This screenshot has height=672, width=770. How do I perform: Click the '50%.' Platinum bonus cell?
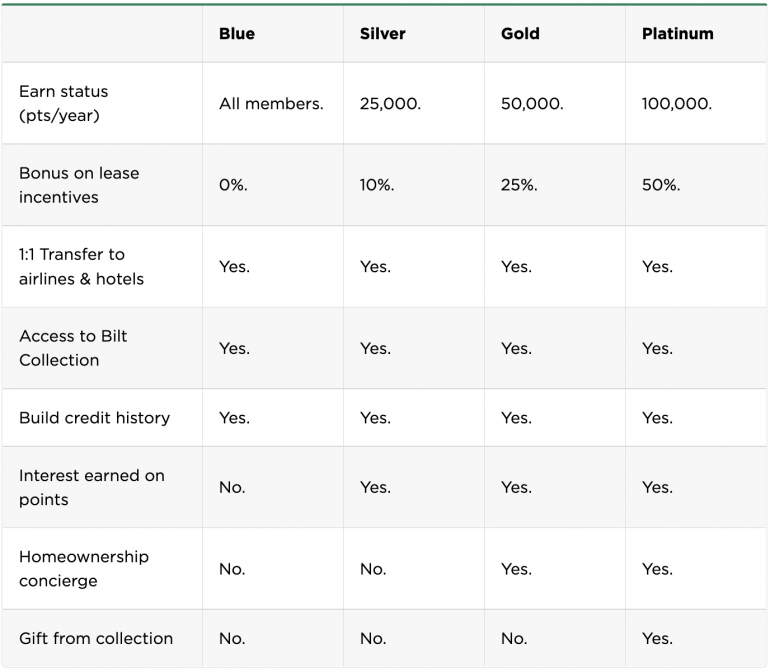661,185
